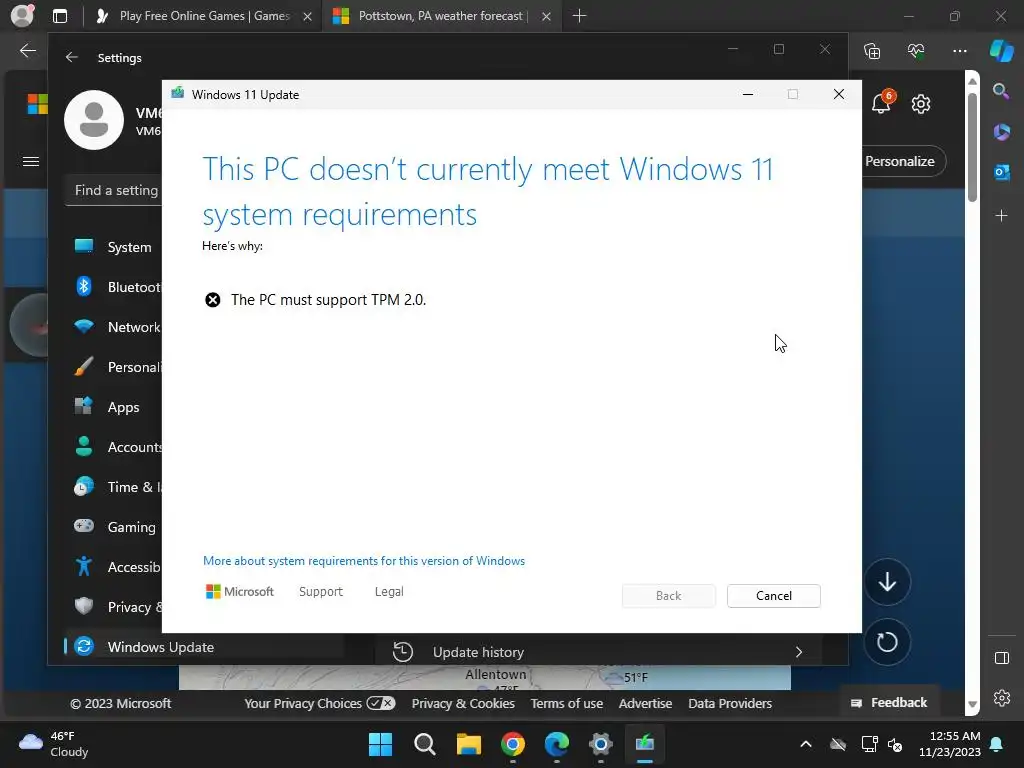Open Outlook in Edge sidebar
1024x768 pixels.
tap(1001, 172)
